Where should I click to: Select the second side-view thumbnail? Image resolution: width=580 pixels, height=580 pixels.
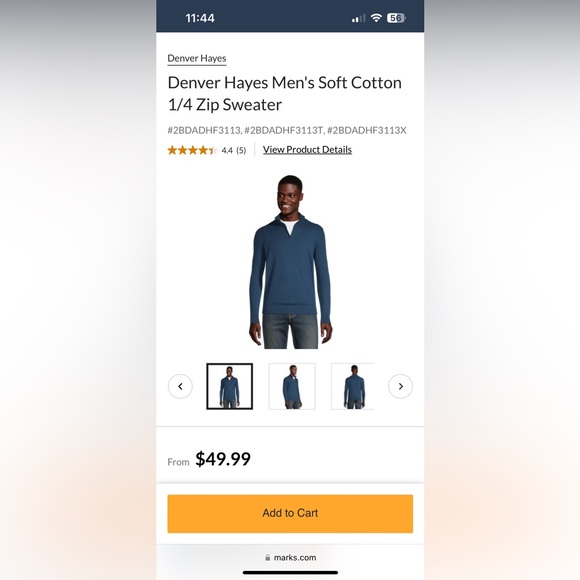point(292,386)
